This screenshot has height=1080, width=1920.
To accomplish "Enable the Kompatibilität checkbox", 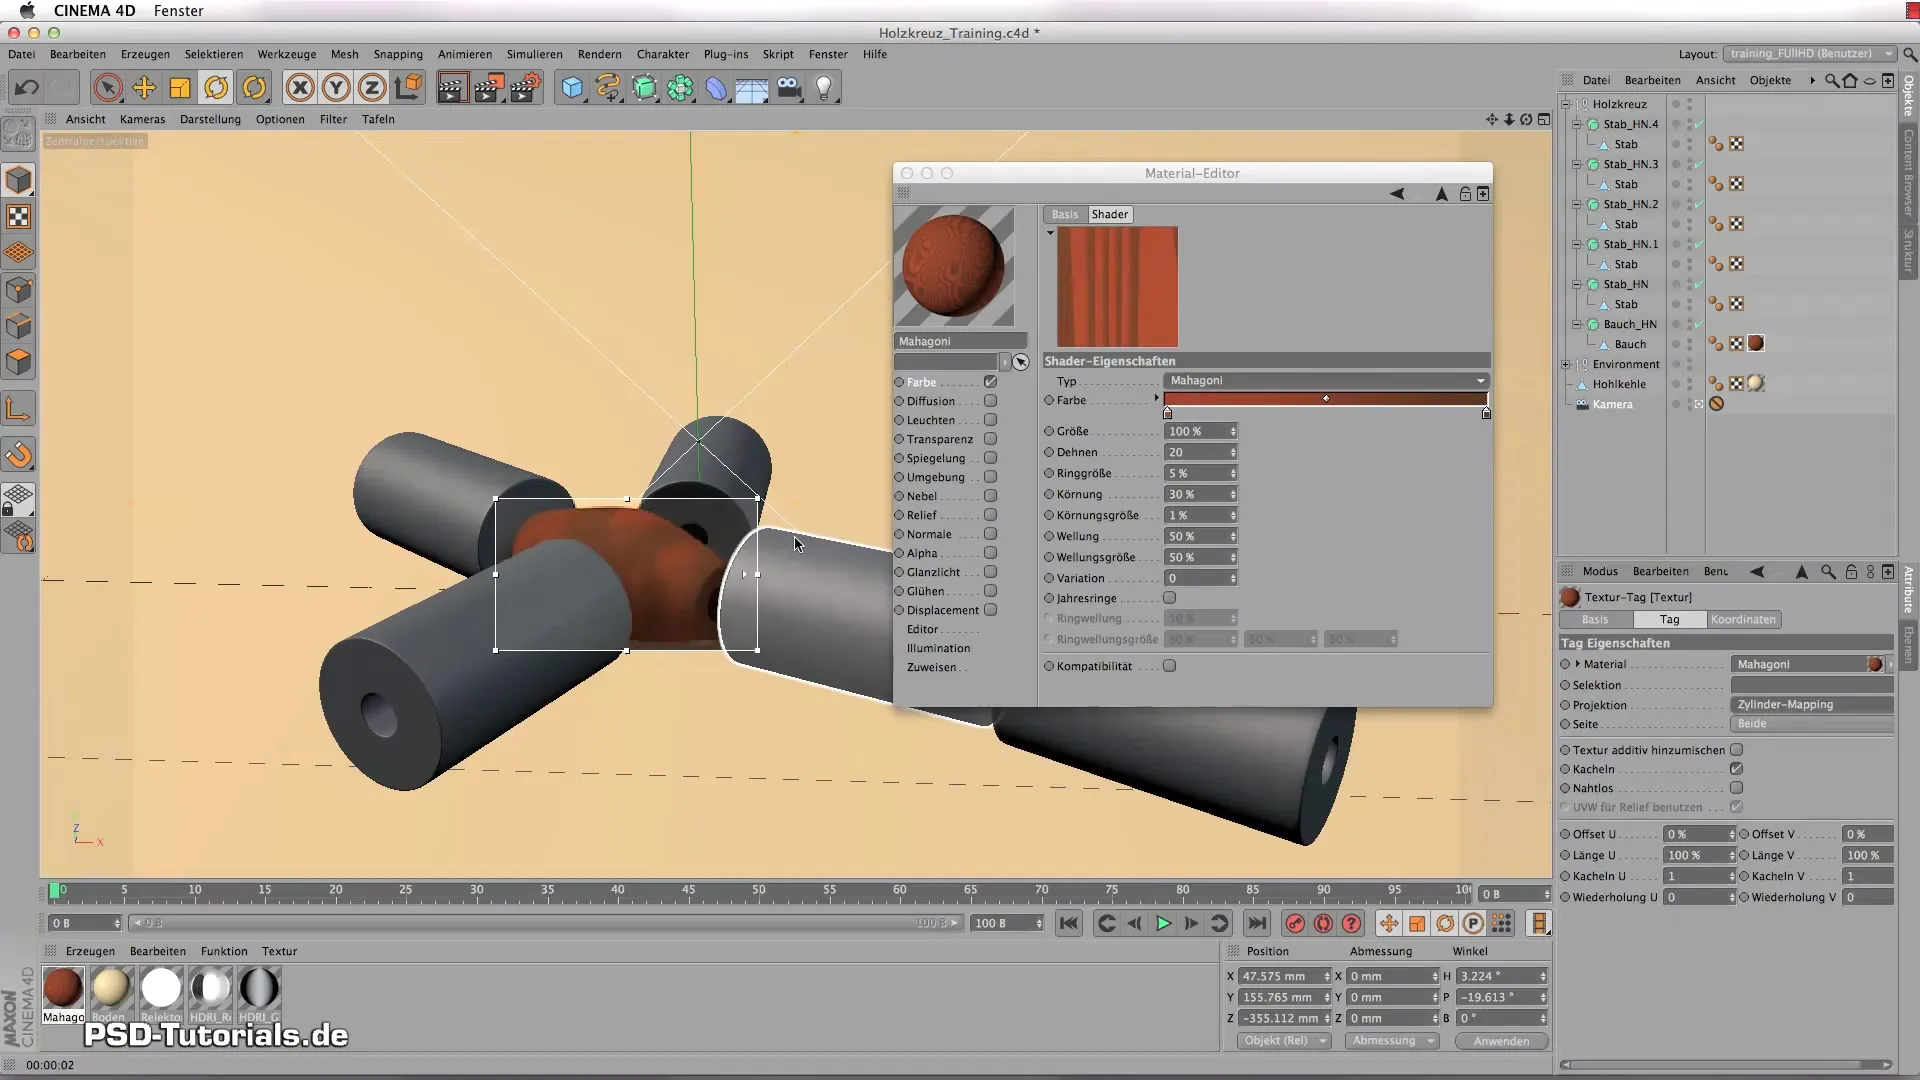I will [1169, 666].
